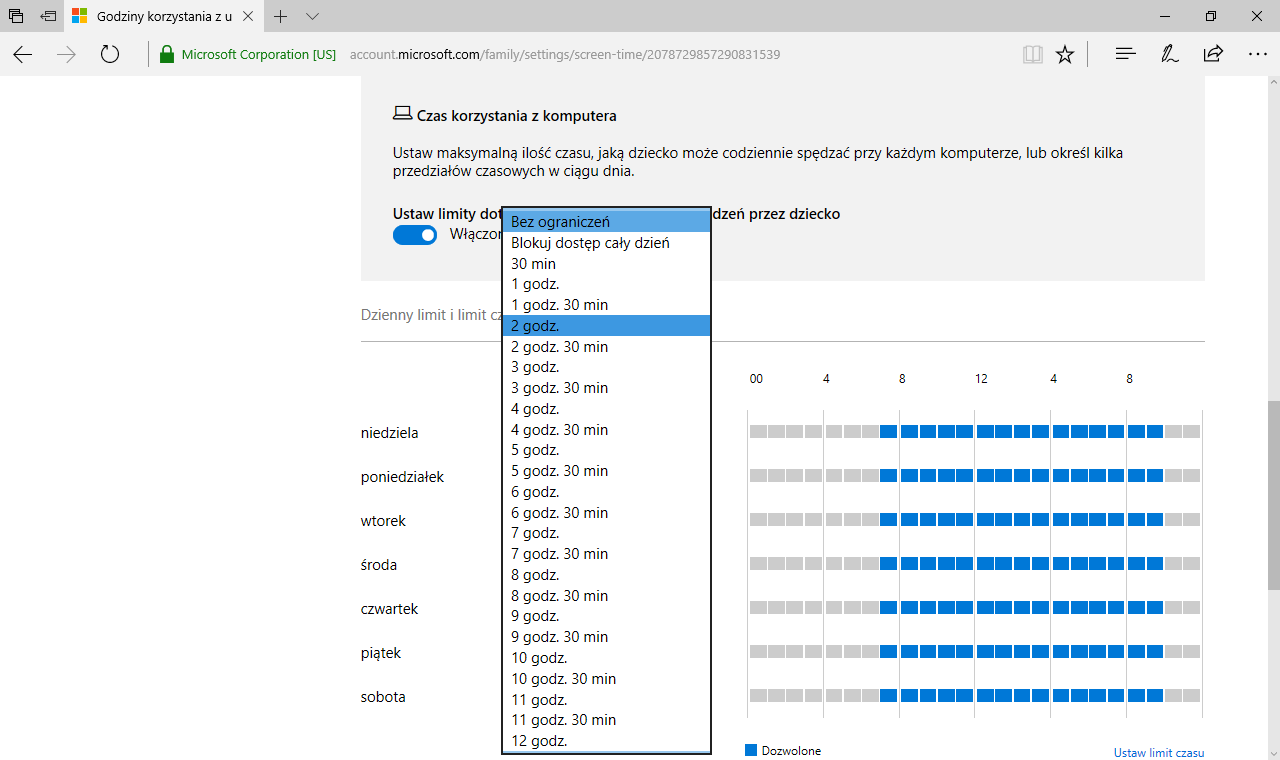Click the first blue time block for niedziela

pos(888,432)
